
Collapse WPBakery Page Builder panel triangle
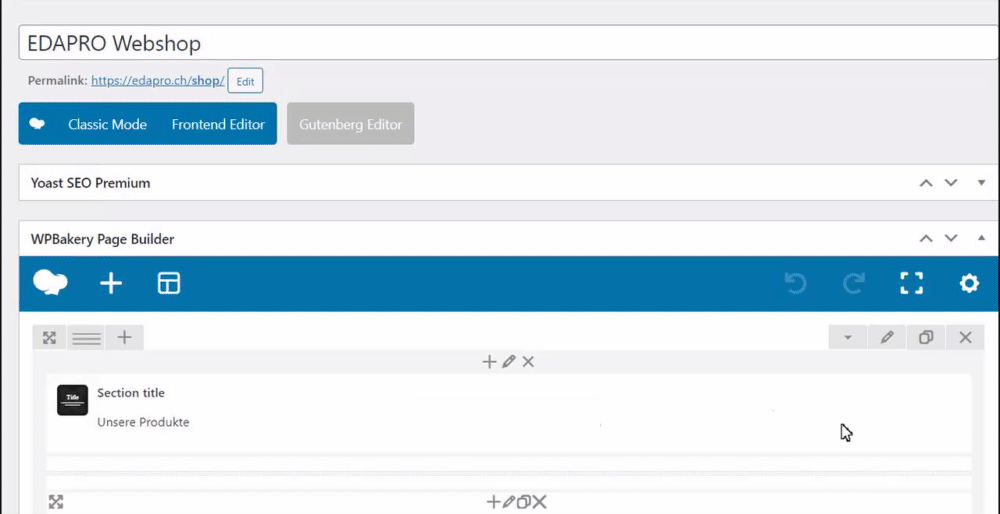[982, 238]
